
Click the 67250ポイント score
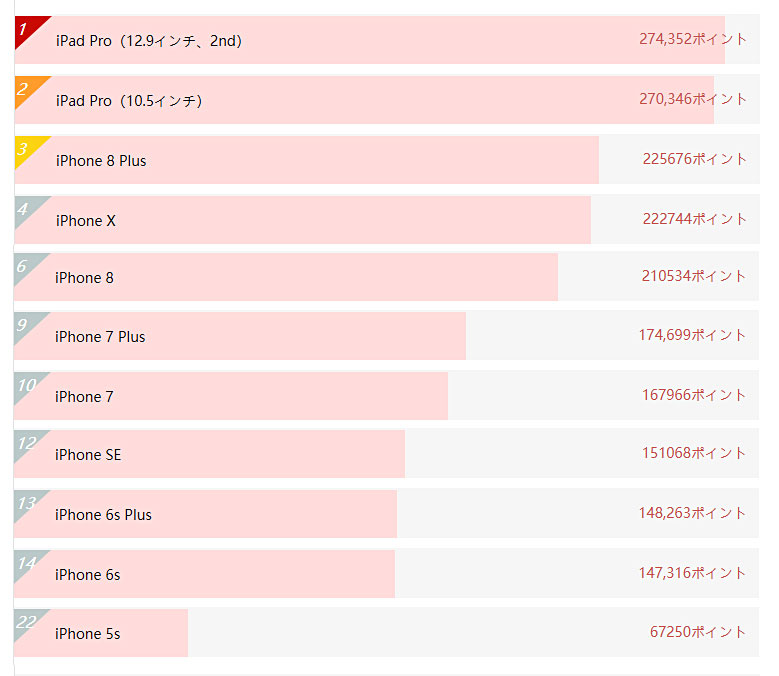pos(698,632)
